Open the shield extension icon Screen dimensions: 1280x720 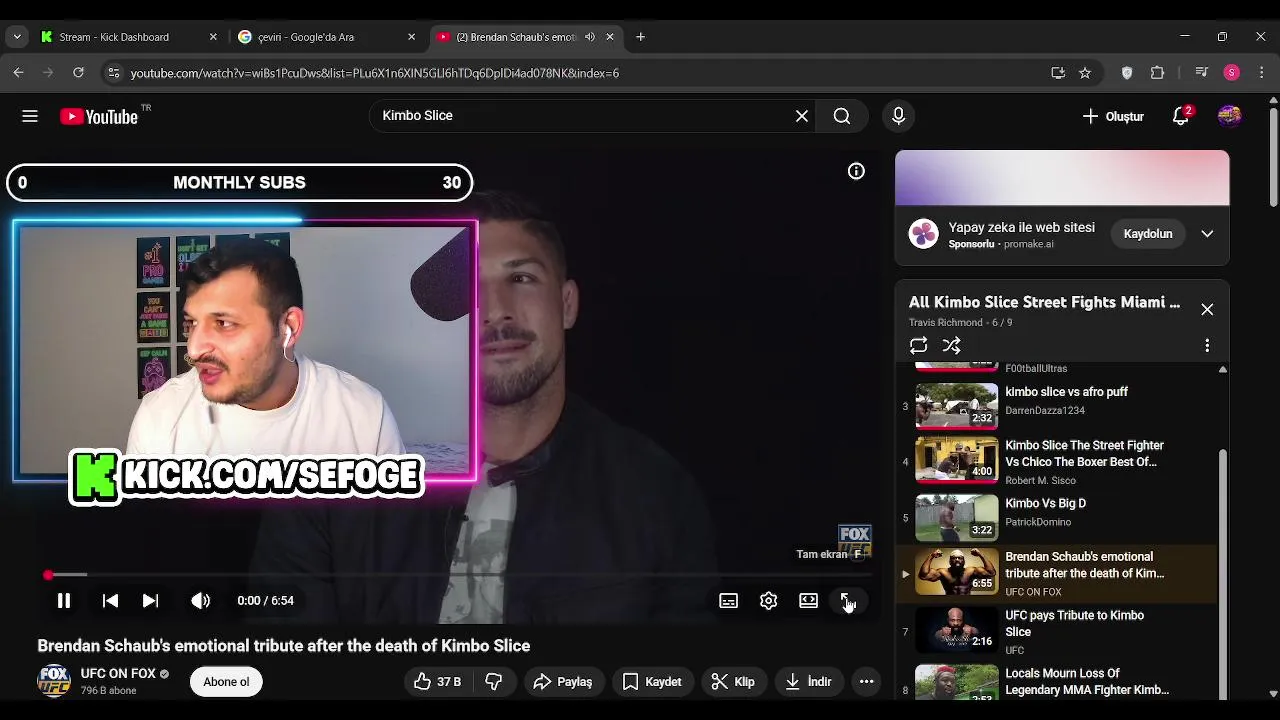click(1127, 73)
